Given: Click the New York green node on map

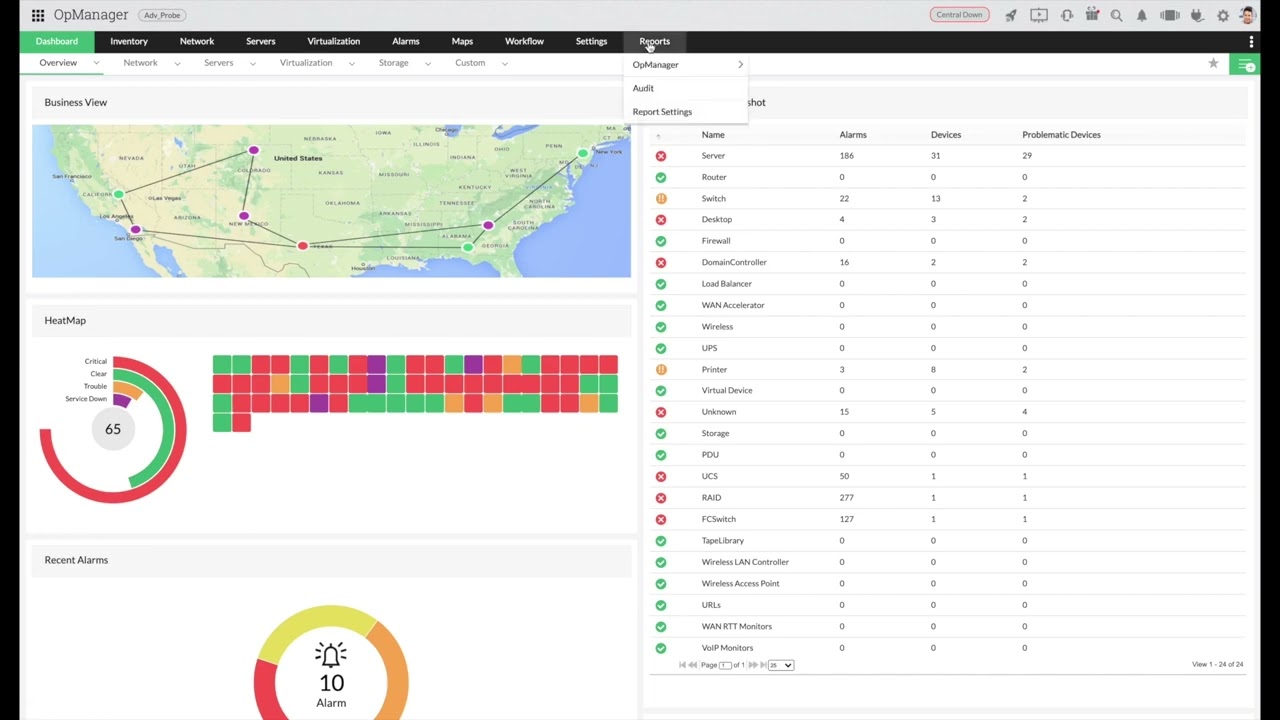Looking at the screenshot, I should (583, 153).
